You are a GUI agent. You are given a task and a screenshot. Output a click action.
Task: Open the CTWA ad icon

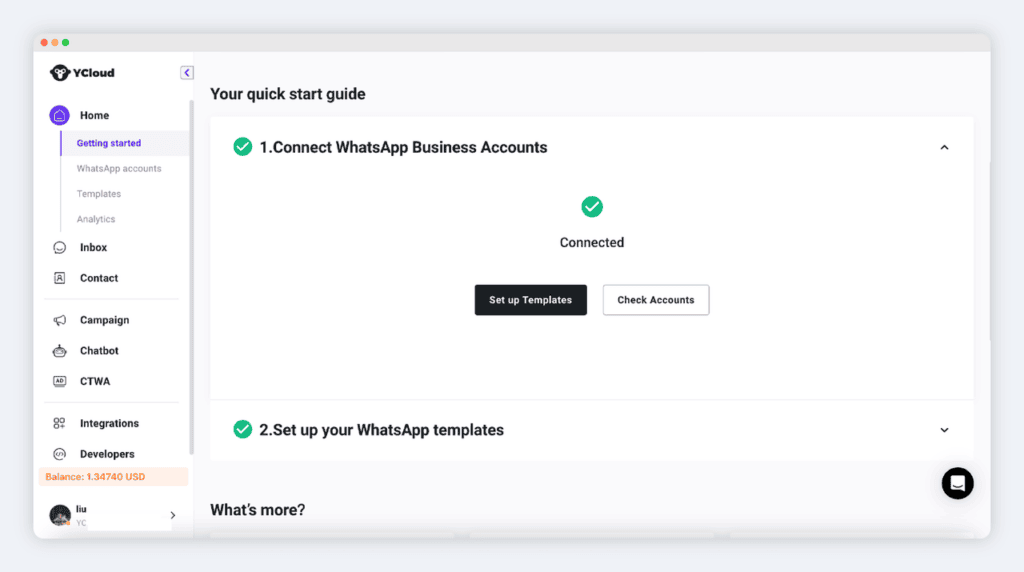(59, 381)
